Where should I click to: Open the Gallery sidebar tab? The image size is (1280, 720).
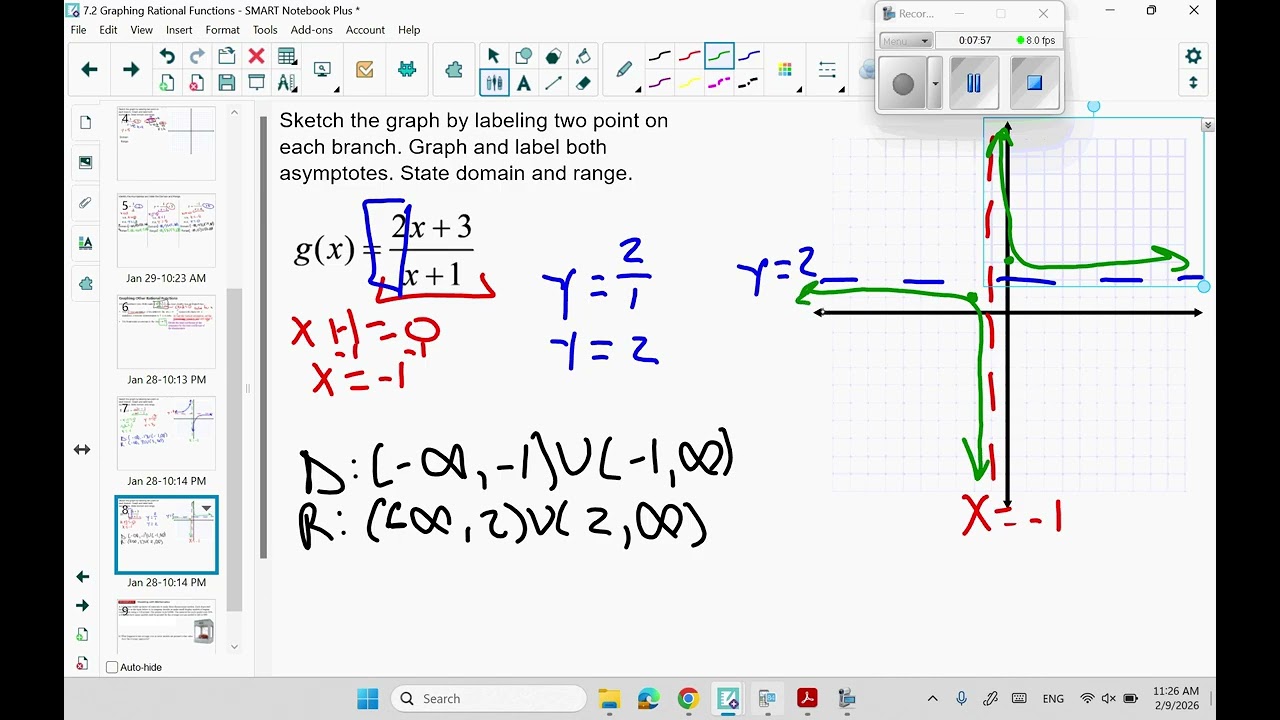(85, 163)
